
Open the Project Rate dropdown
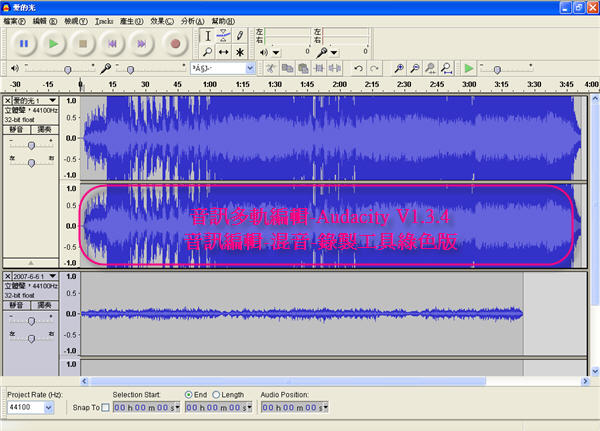49,408
